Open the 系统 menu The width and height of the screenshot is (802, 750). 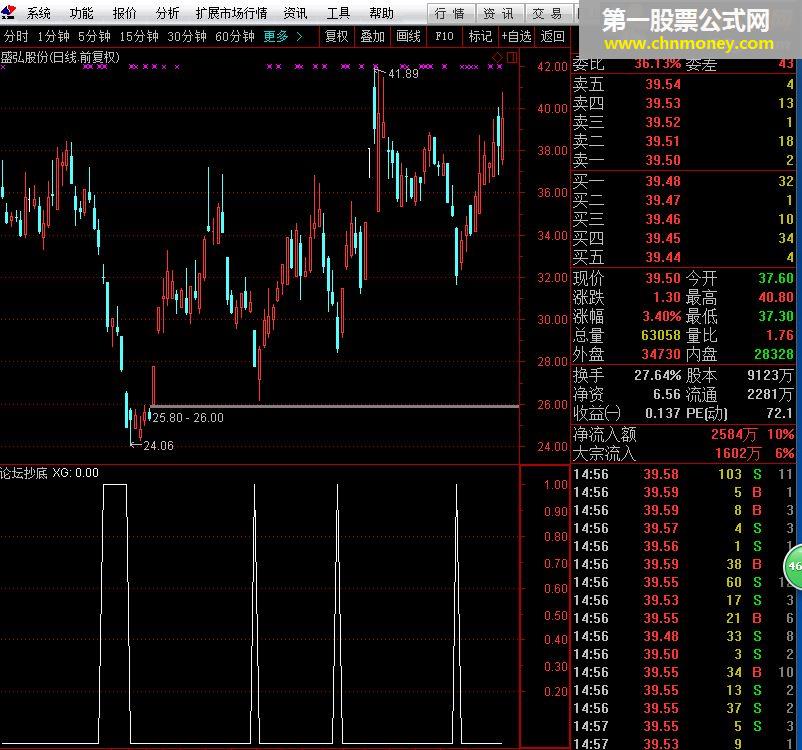[x=39, y=13]
